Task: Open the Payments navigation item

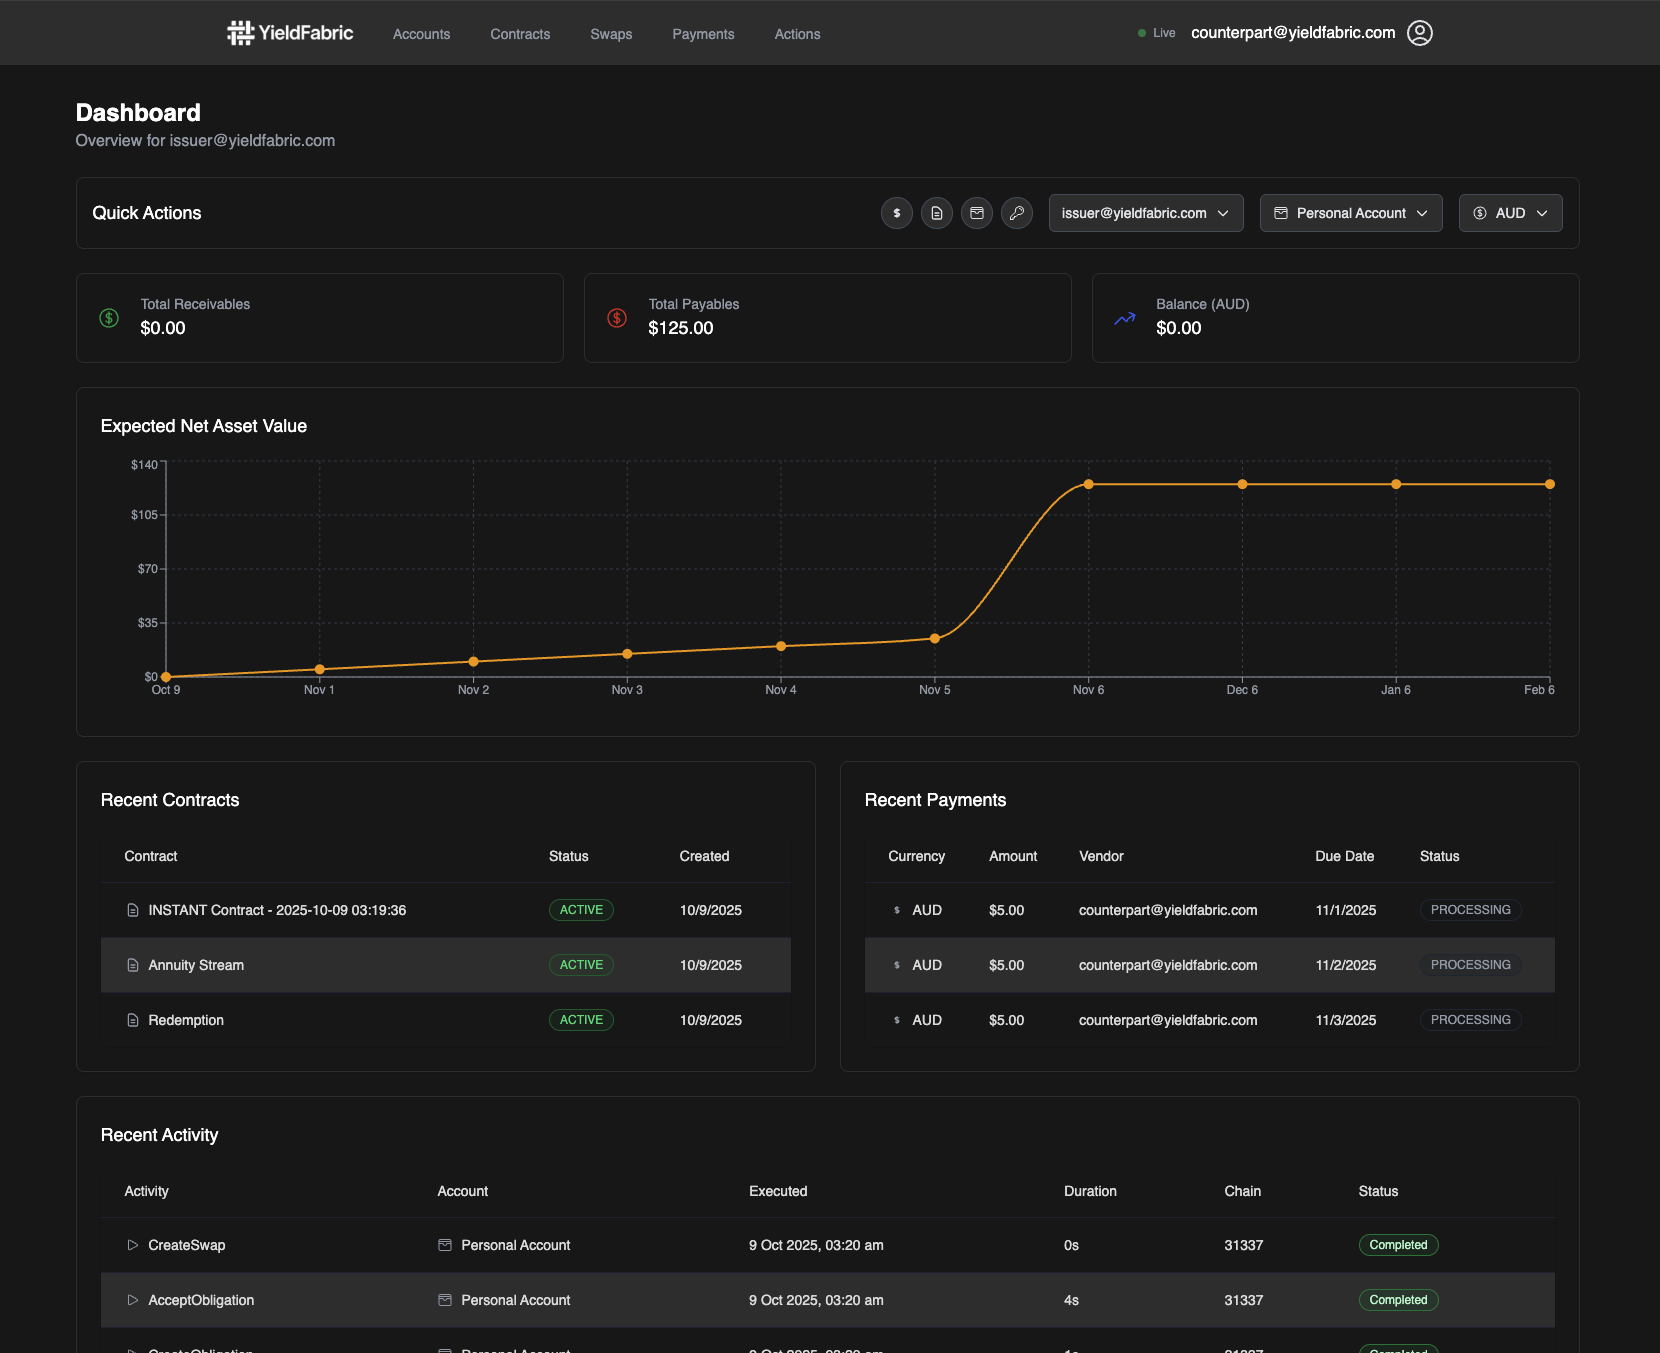Action: click(x=703, y=33)
